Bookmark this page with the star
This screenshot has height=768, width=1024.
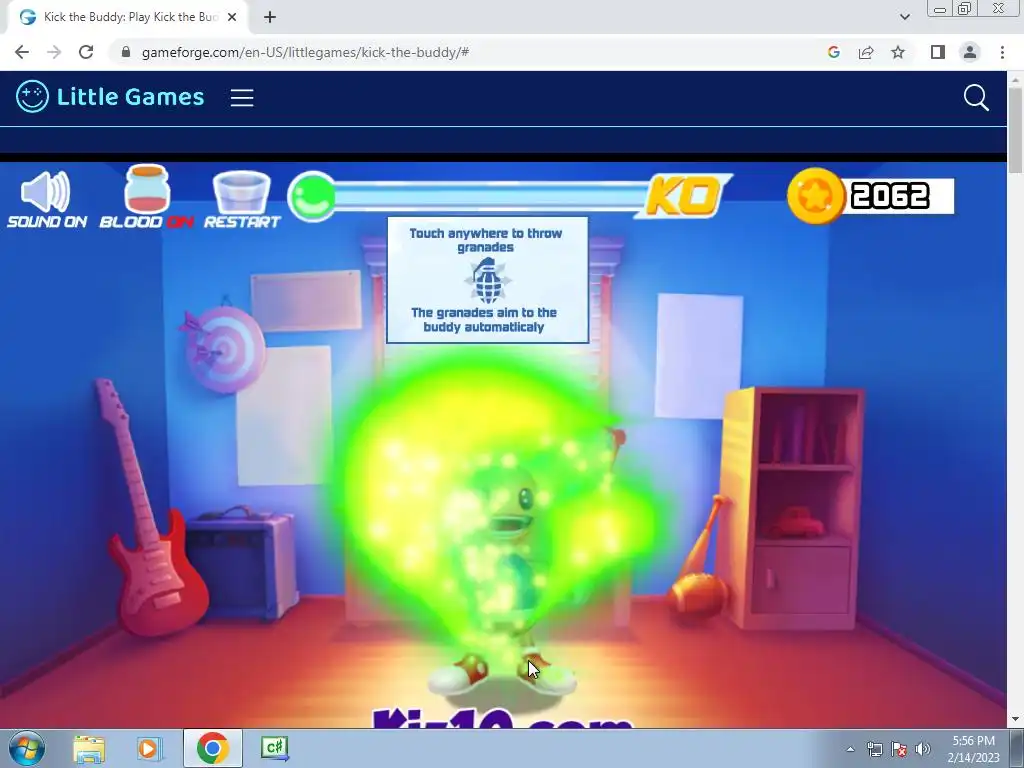point(898,52)
